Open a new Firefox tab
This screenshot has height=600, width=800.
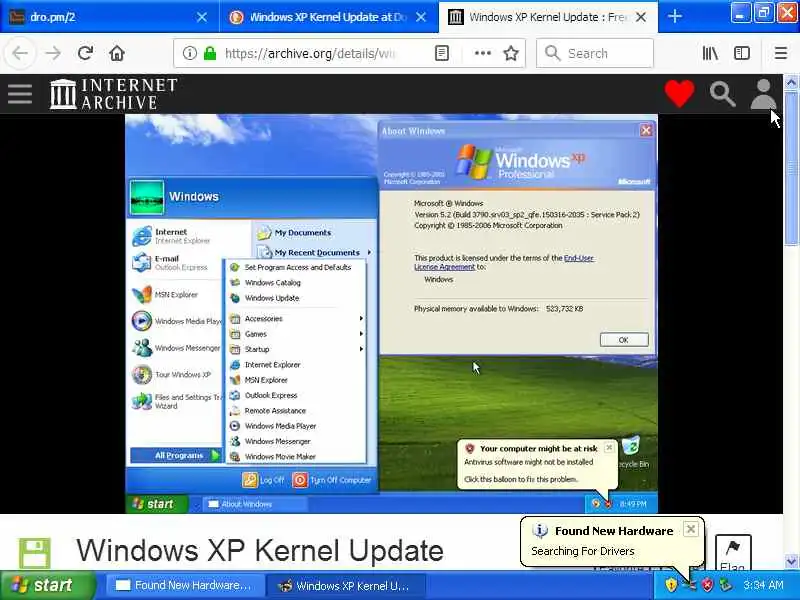pos(674,16)
